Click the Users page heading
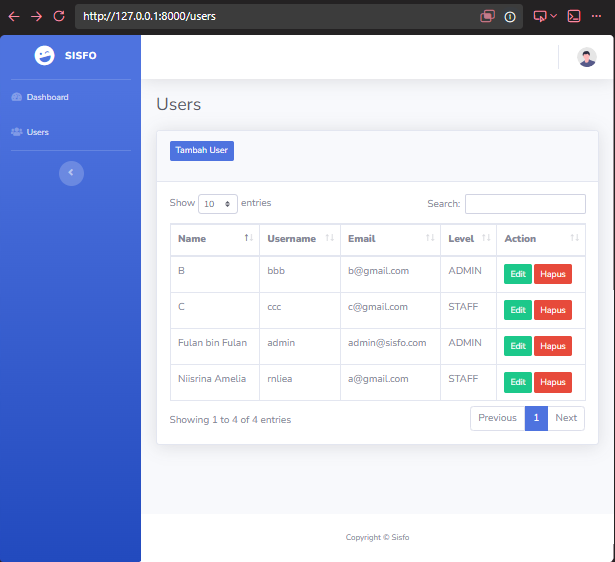 click(178, 104)
